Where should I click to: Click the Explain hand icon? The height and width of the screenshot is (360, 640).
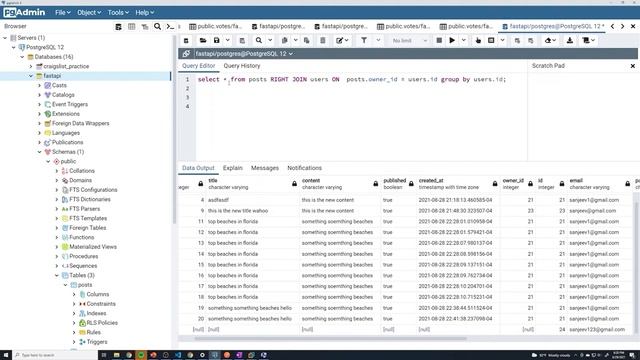478,40
